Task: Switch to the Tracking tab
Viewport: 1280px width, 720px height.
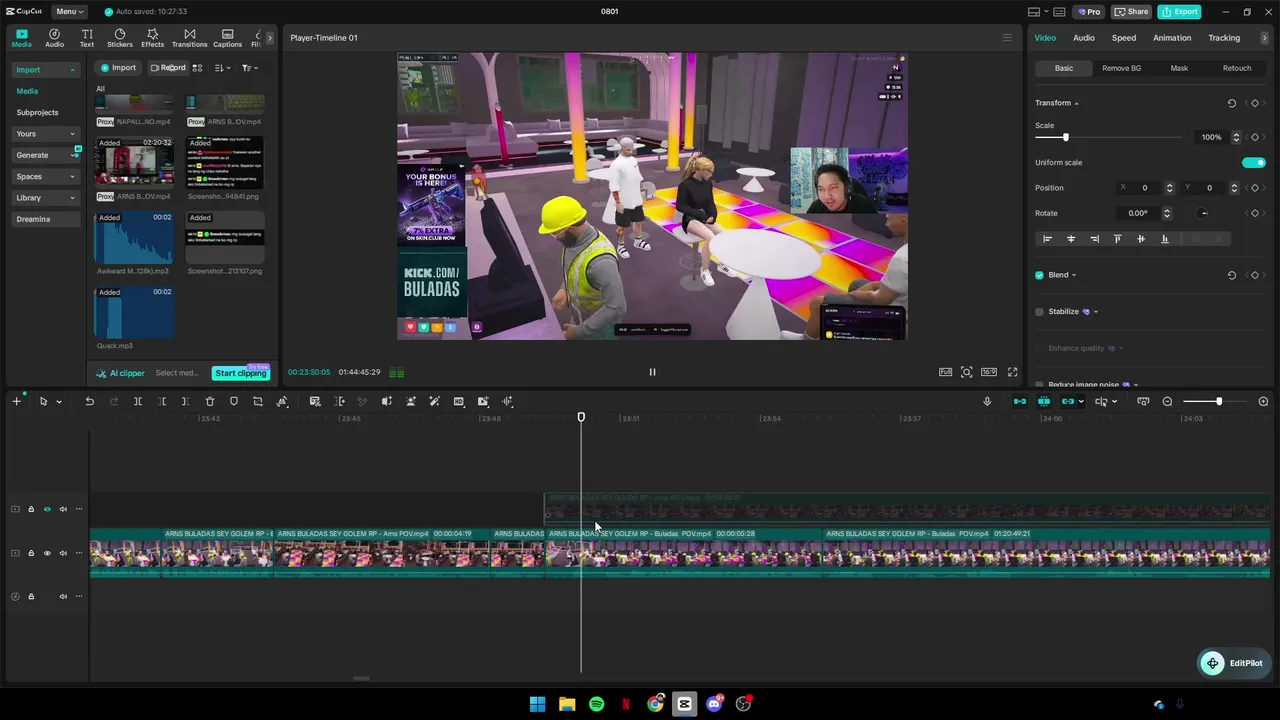Action: click(x=1224, y=38)
